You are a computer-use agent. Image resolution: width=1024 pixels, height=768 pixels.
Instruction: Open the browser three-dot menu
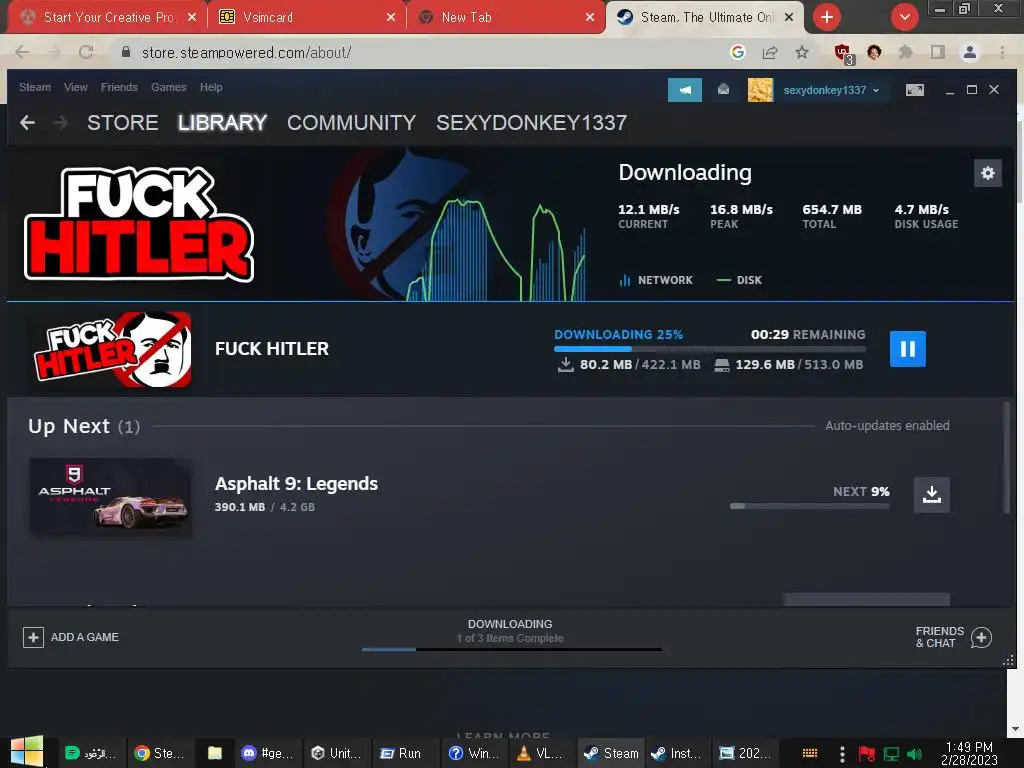click(1002, 52)
